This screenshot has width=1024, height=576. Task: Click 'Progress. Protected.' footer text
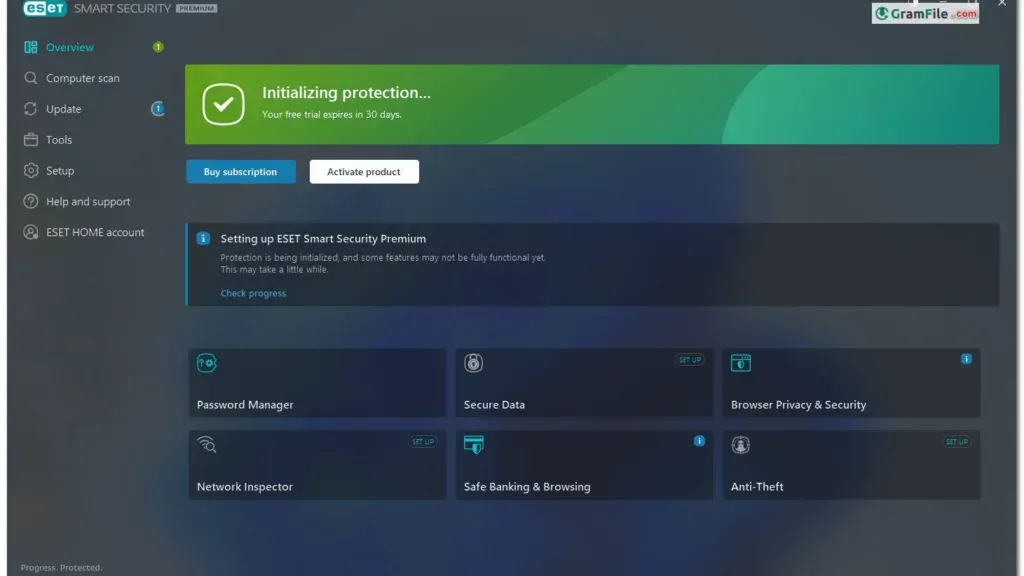click(61, 568)
